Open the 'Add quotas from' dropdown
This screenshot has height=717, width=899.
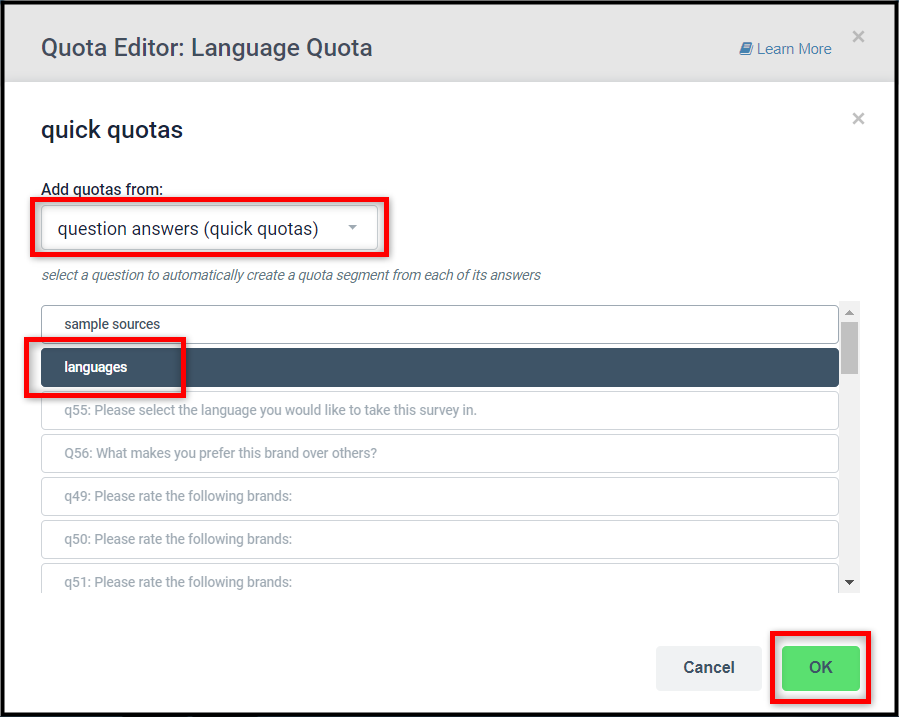pyautogui.click(x=209, y=228)
